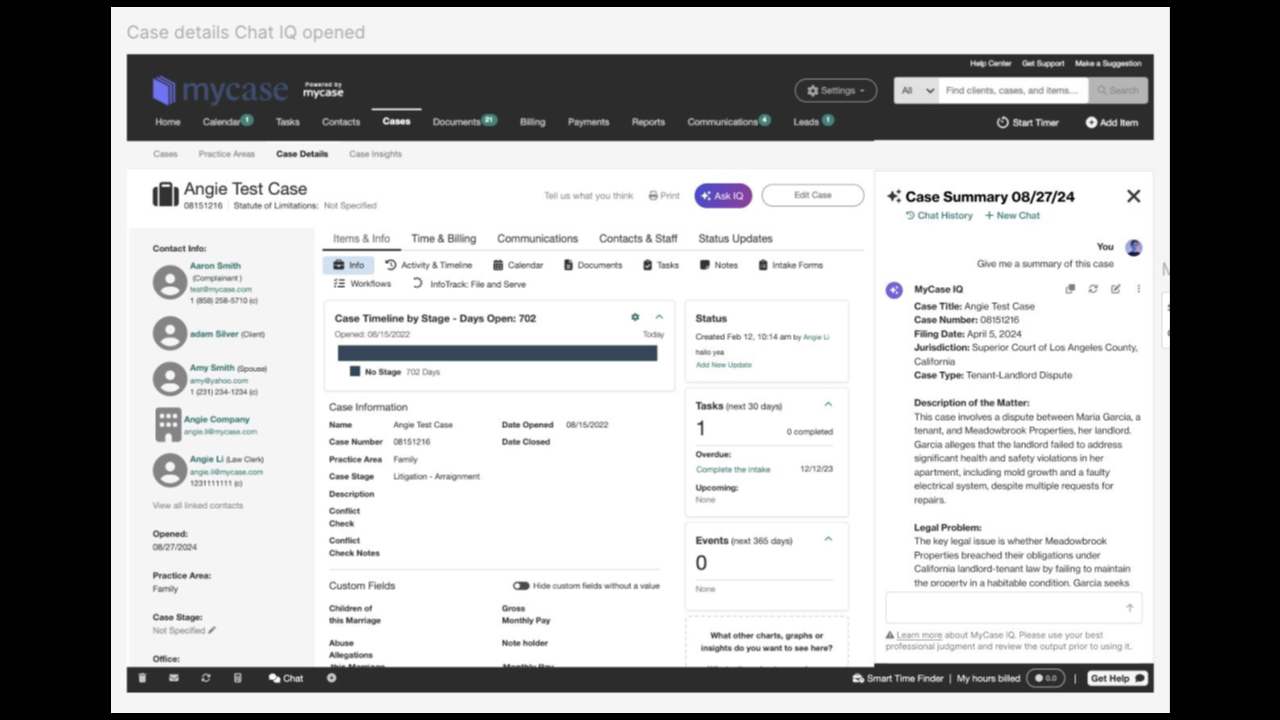Regenerate the MyCase IQ response

(x=1093, y=289)
